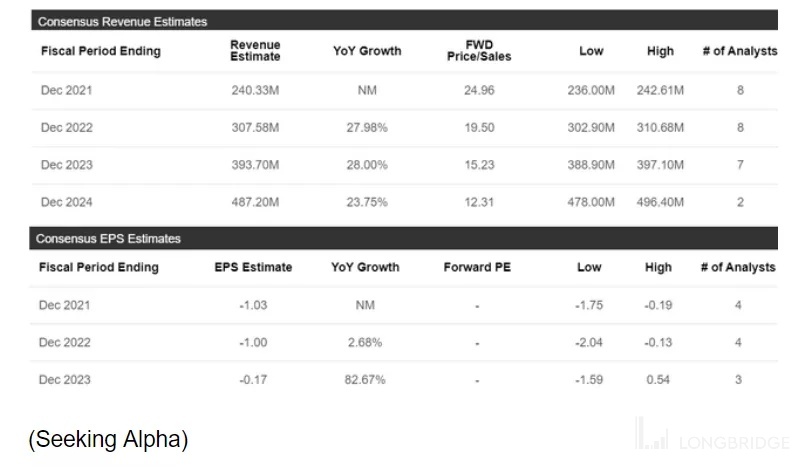
Task: Click the 28.00% YoY growth value
Action: tap(365, 165)
